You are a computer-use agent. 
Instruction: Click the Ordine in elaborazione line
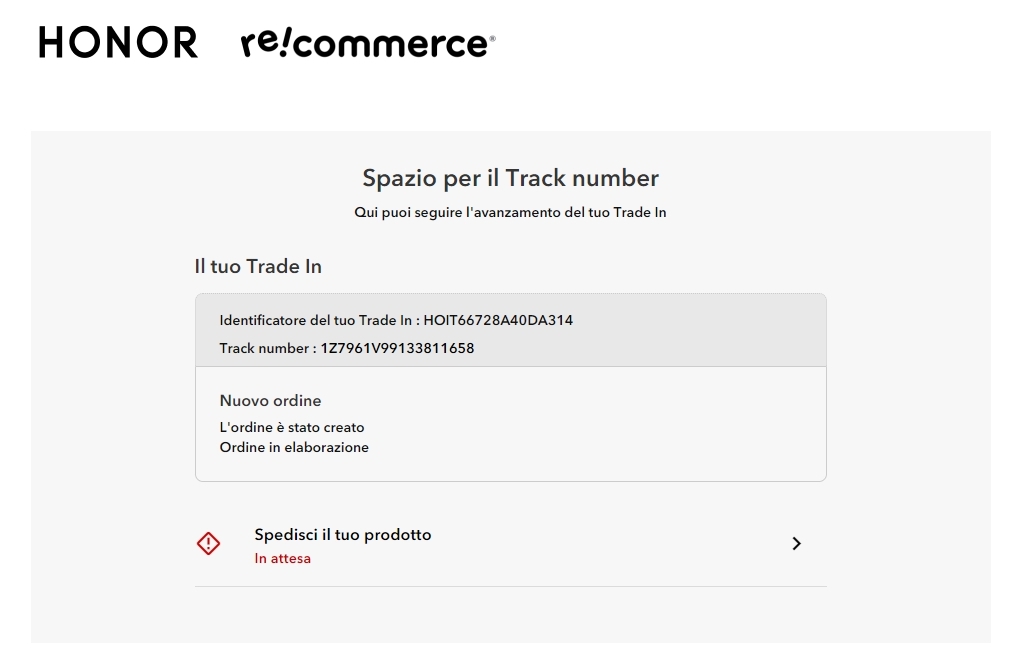coord(294,448)
